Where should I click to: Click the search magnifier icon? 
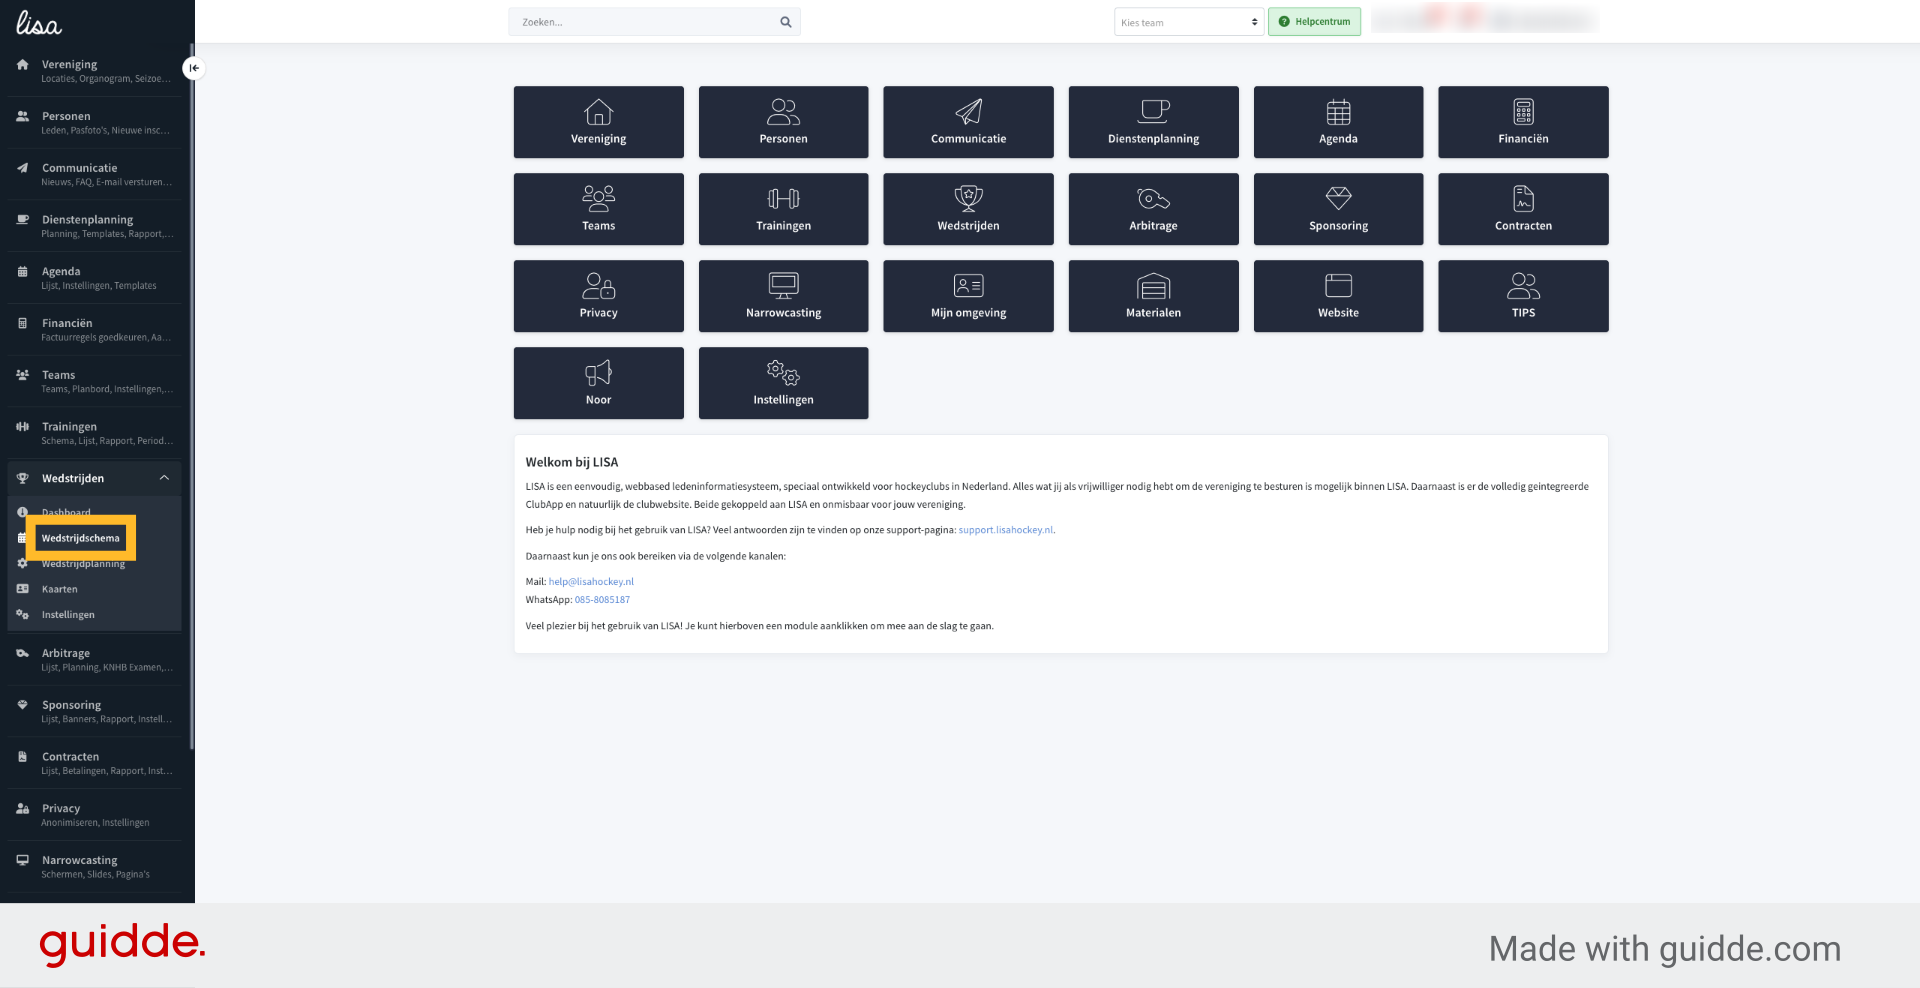click(786, 22)
